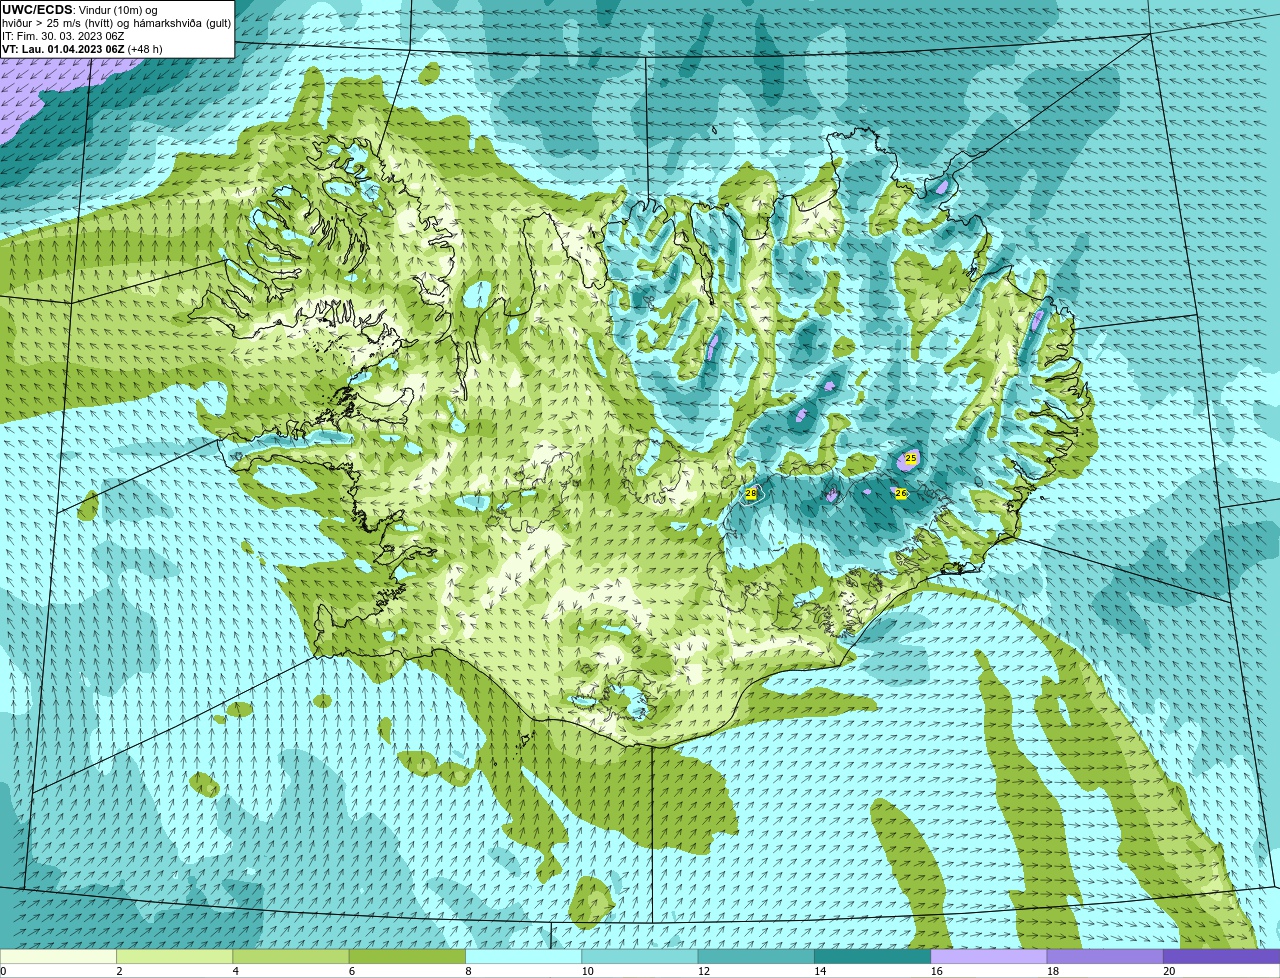The image size is (1280, 978).
Task: Click the scale tick label 4
Action: pyautogui.click(x=235, y=971)
